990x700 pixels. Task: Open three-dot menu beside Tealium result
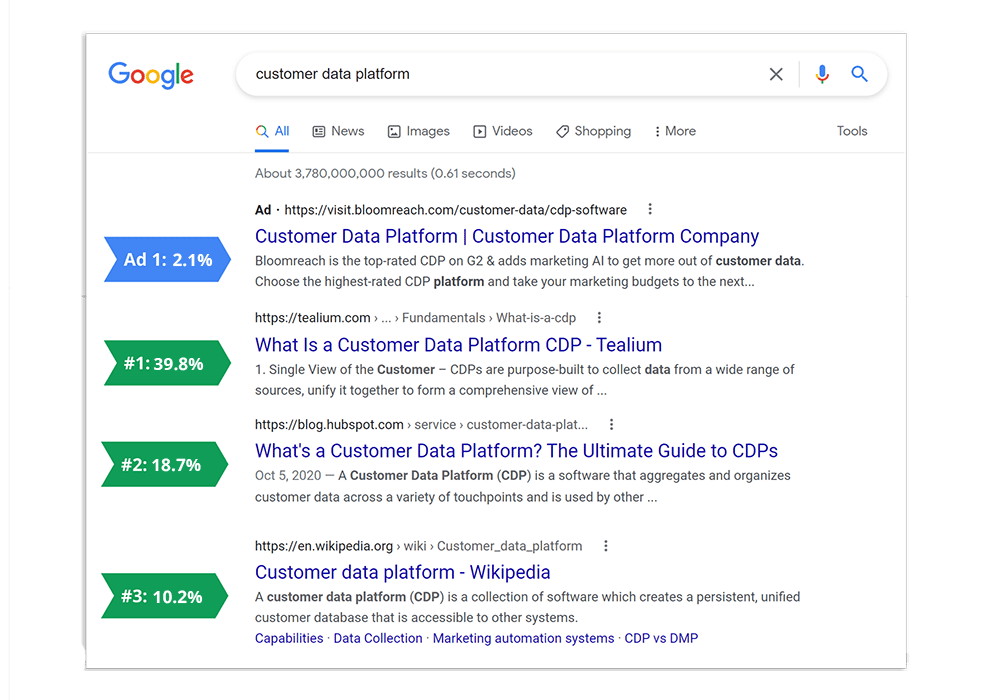599,318
